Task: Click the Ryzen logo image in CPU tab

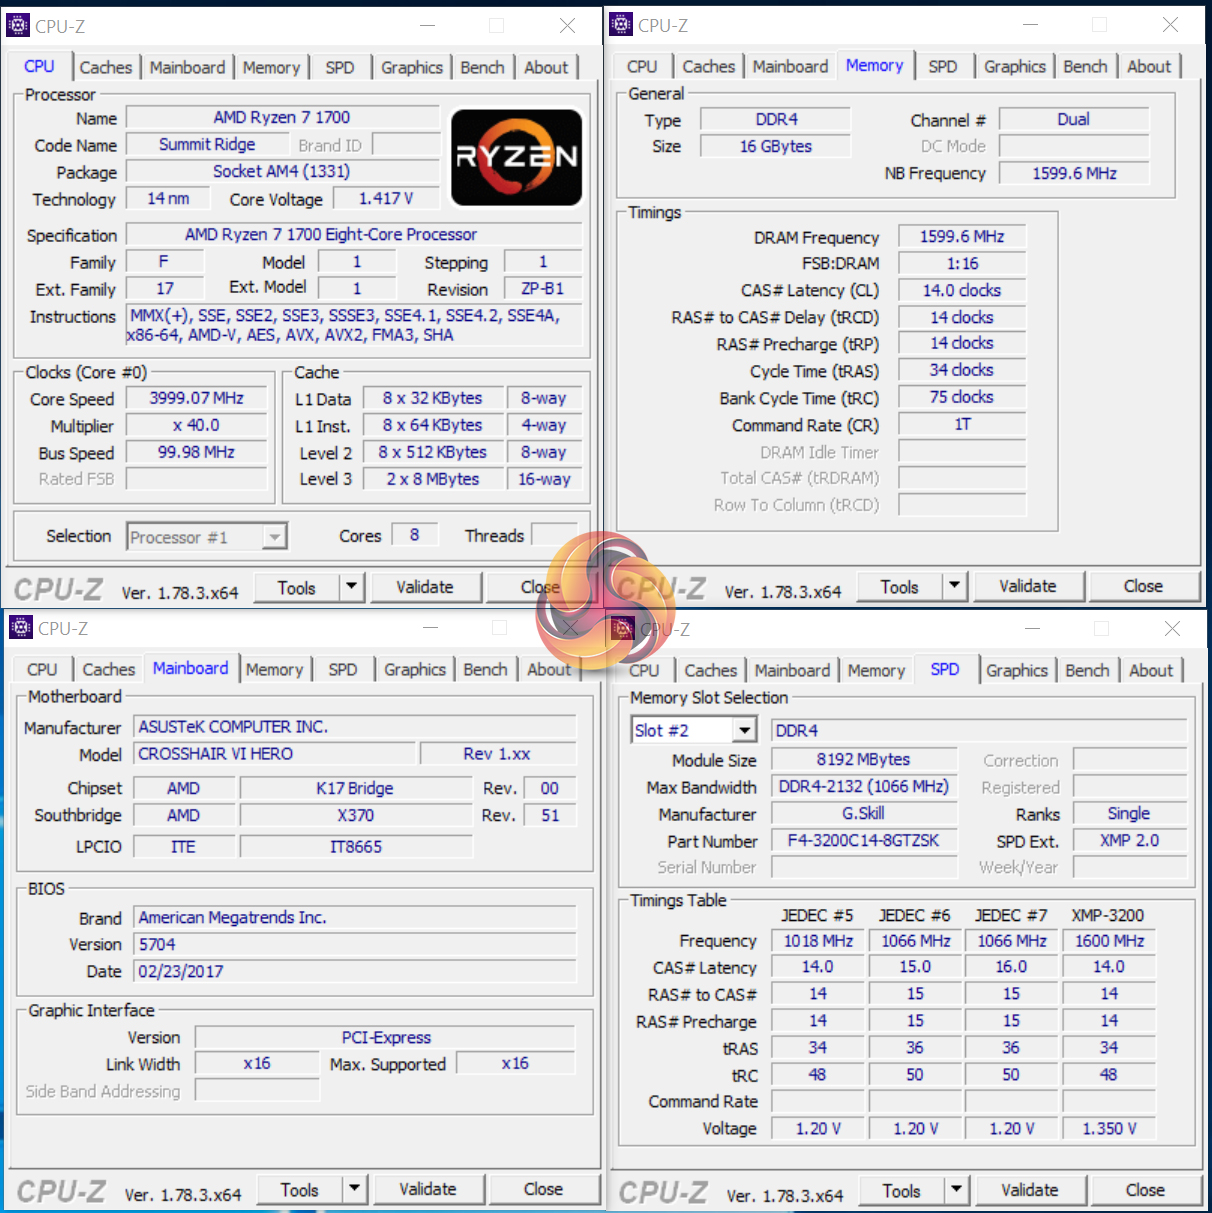Action: (x=517, y=157)
